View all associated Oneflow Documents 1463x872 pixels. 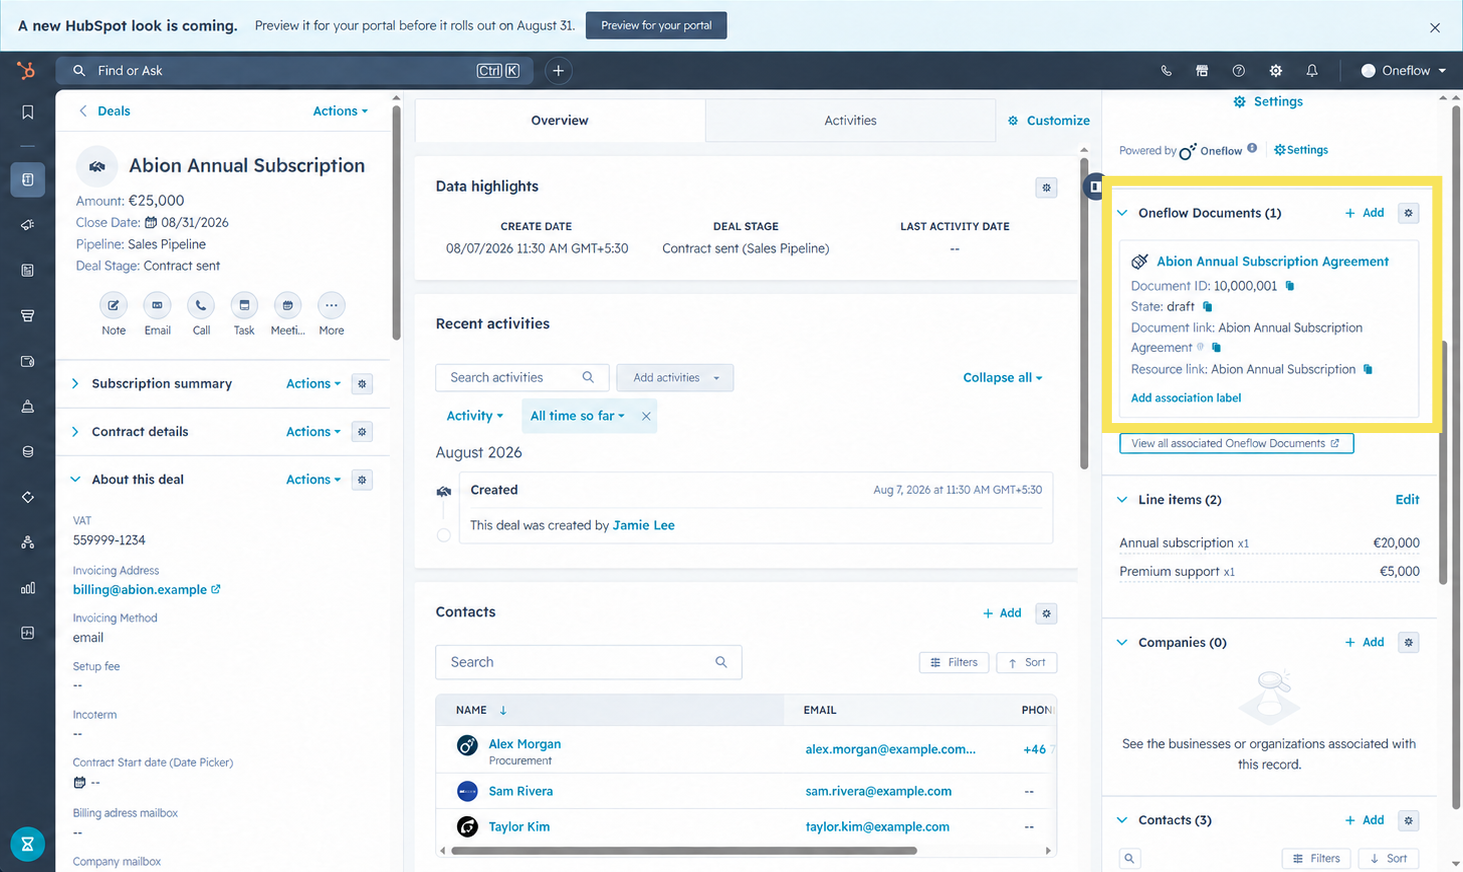1236,443
